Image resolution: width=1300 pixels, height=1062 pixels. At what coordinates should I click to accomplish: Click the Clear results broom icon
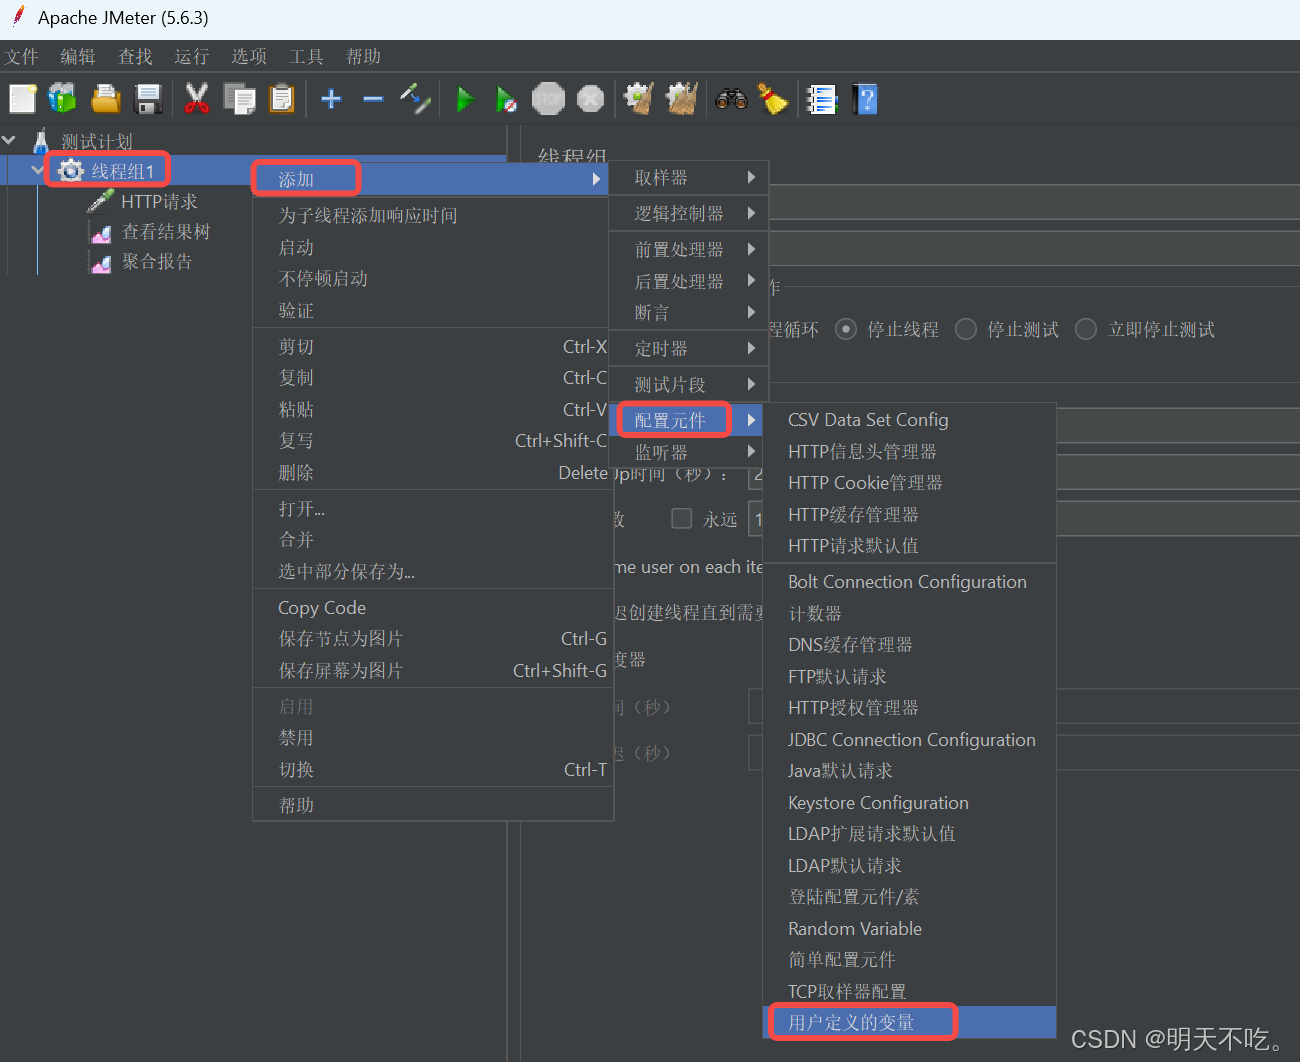click(x=639, y=98)
